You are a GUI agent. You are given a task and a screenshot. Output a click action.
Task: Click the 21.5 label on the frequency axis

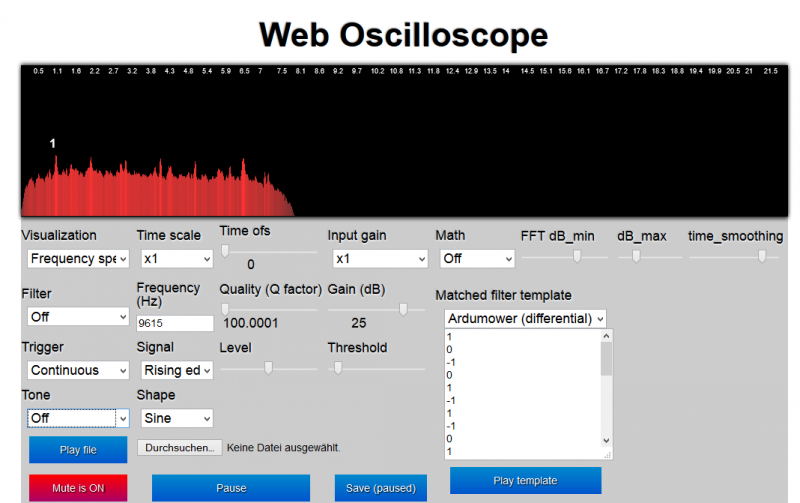pyautogui.click(x=770, y=71)
